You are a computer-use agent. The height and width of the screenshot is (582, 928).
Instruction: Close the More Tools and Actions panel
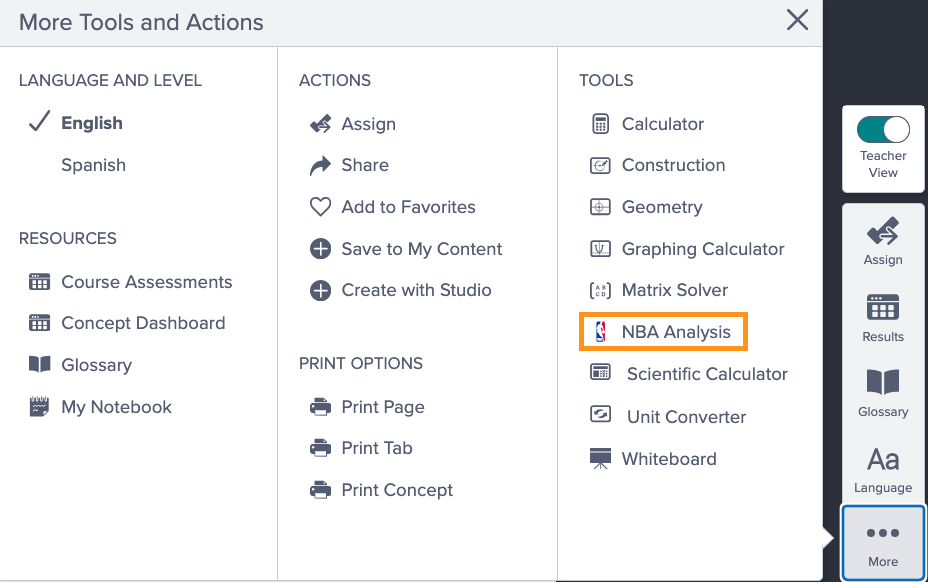pyautogui.click(x=797, y=20)
